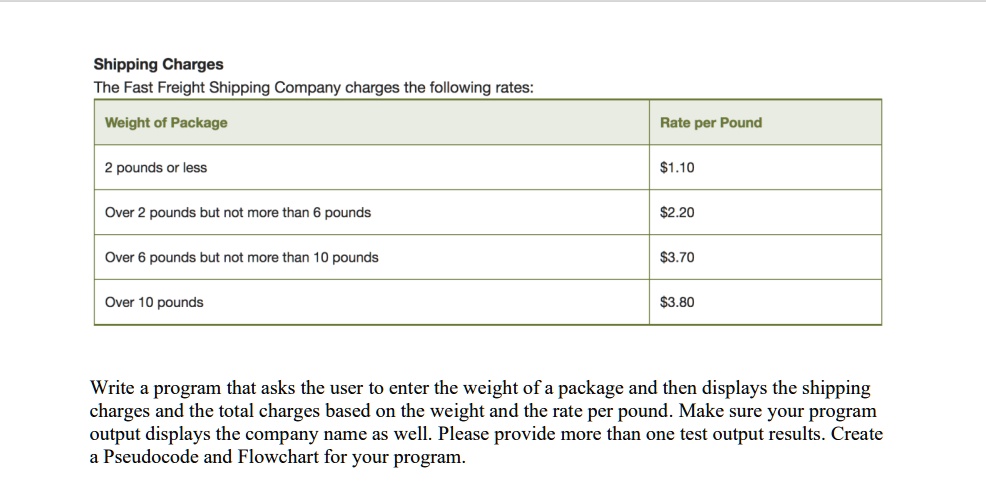Click the word 'Write' starting the paragraph
The height and width of the screenshot is (494, 986).
112,388
